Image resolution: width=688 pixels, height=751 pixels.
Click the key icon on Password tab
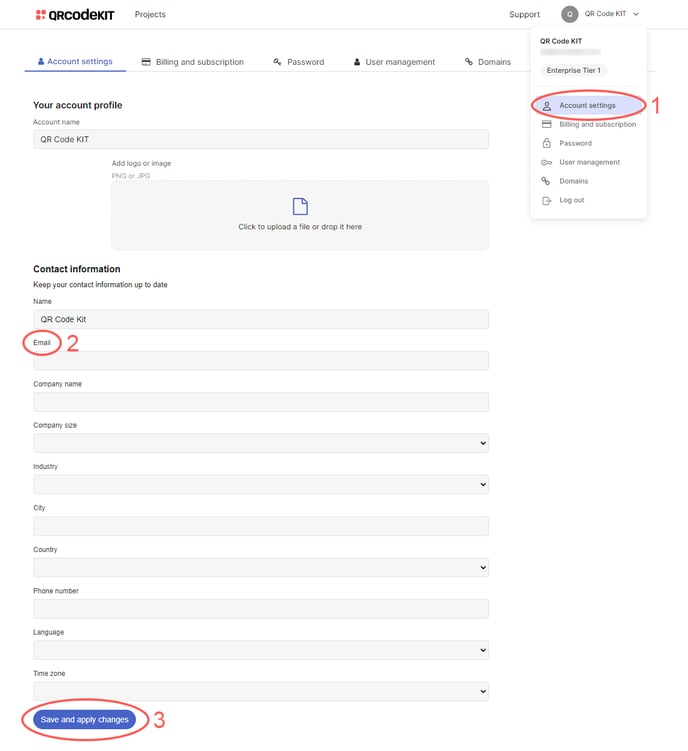tap(277, 62)
